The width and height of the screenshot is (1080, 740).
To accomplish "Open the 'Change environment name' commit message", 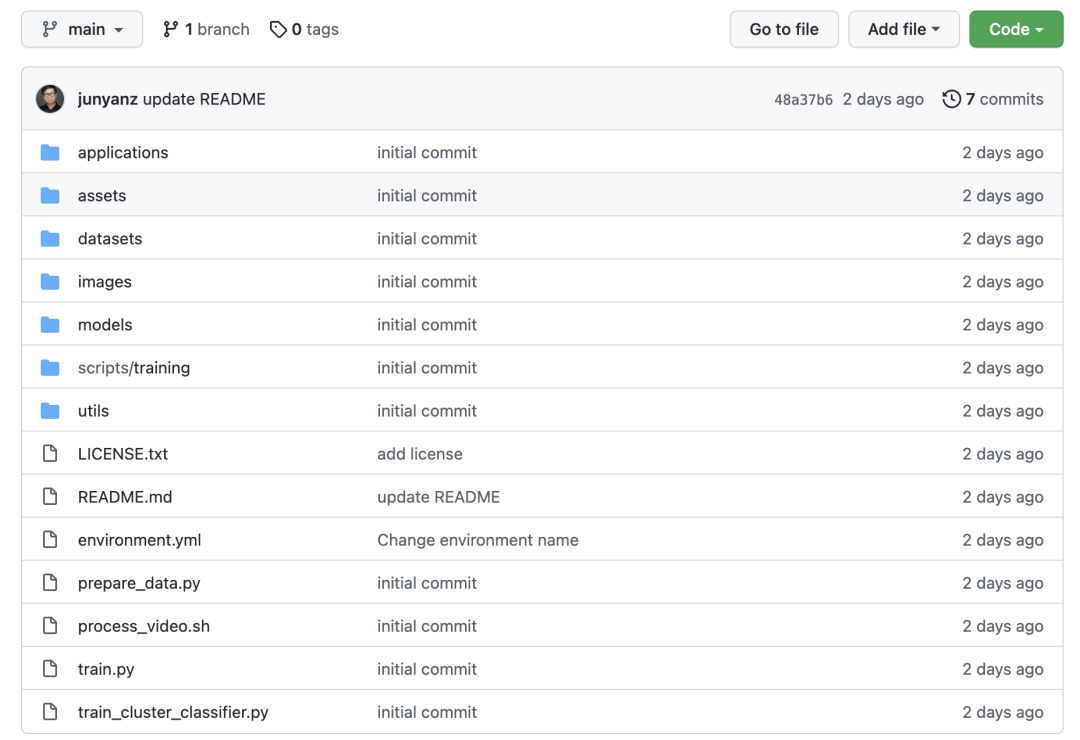I will tap(477, 540).
